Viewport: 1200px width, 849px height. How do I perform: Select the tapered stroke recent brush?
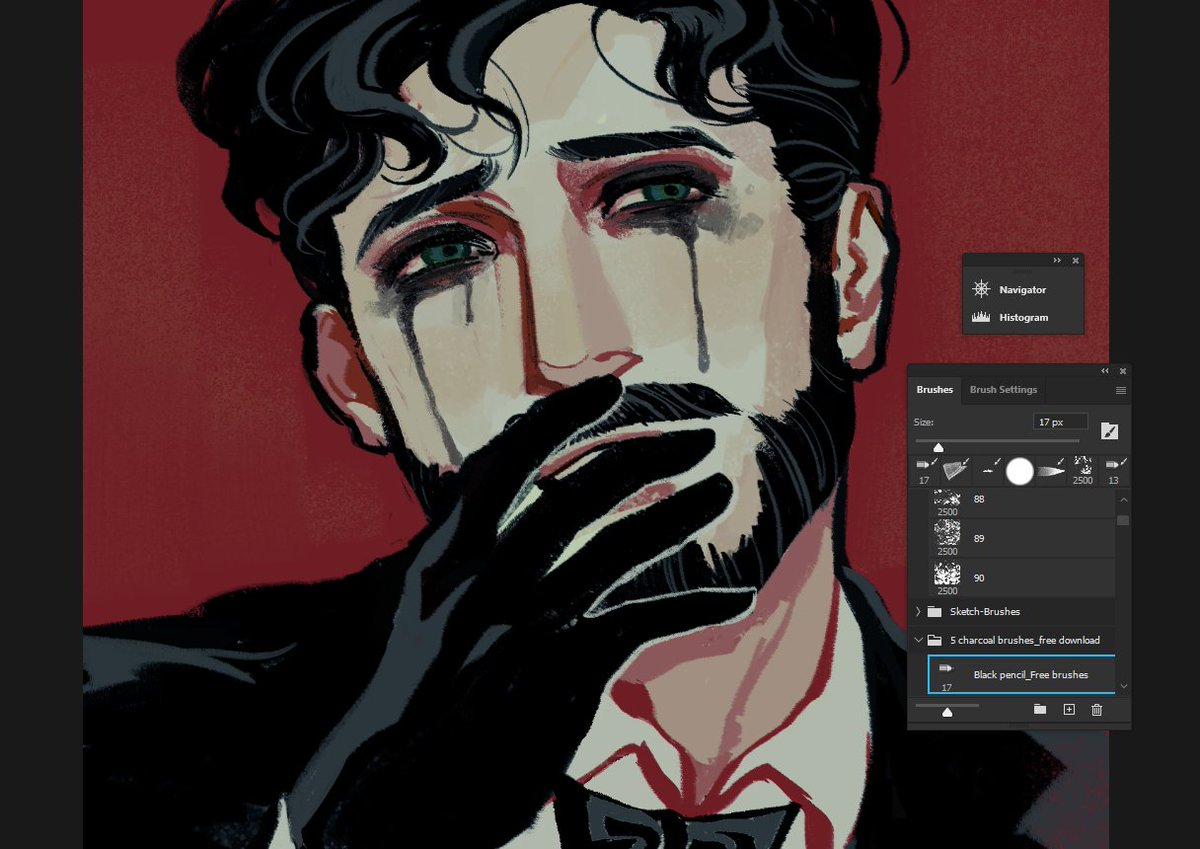[x=1050, y=470]
